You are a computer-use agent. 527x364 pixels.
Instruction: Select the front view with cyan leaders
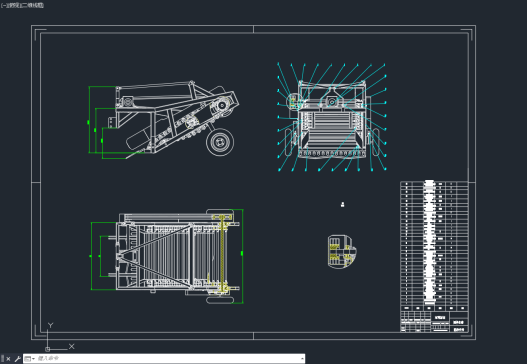[332, 117]
